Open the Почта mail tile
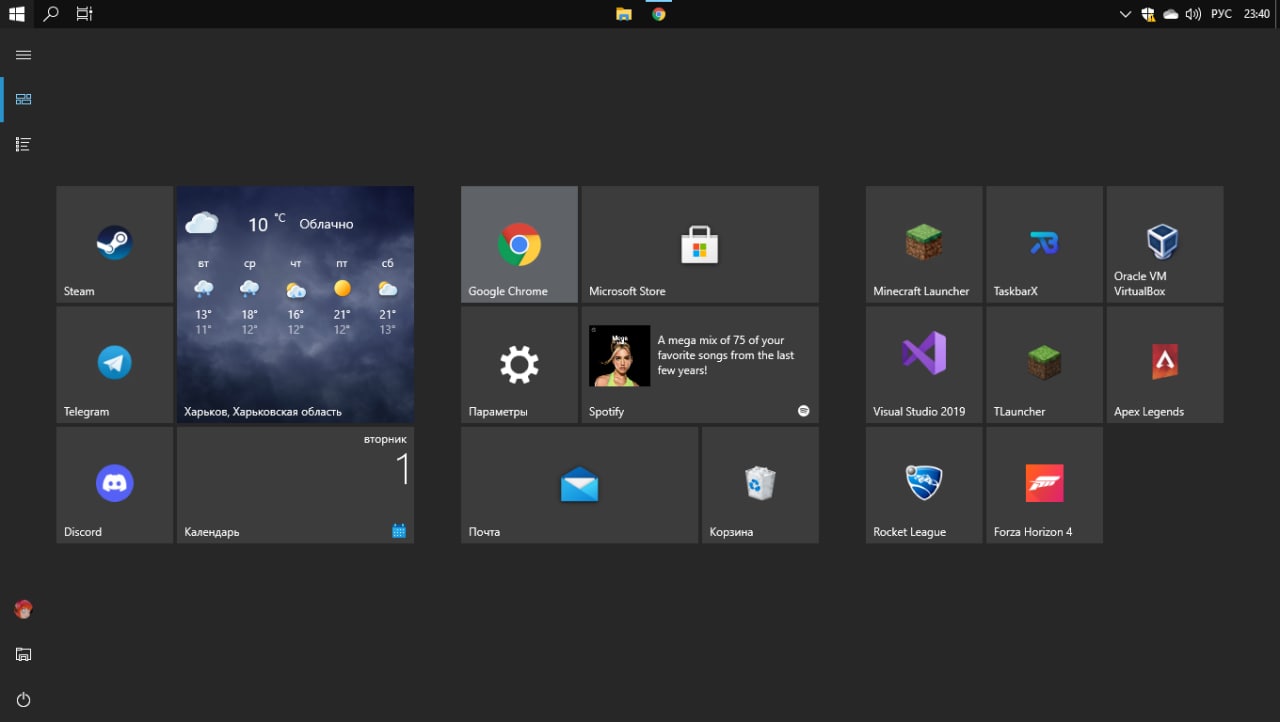Viewport: 1280px width, 722px height. coord(579,485)
